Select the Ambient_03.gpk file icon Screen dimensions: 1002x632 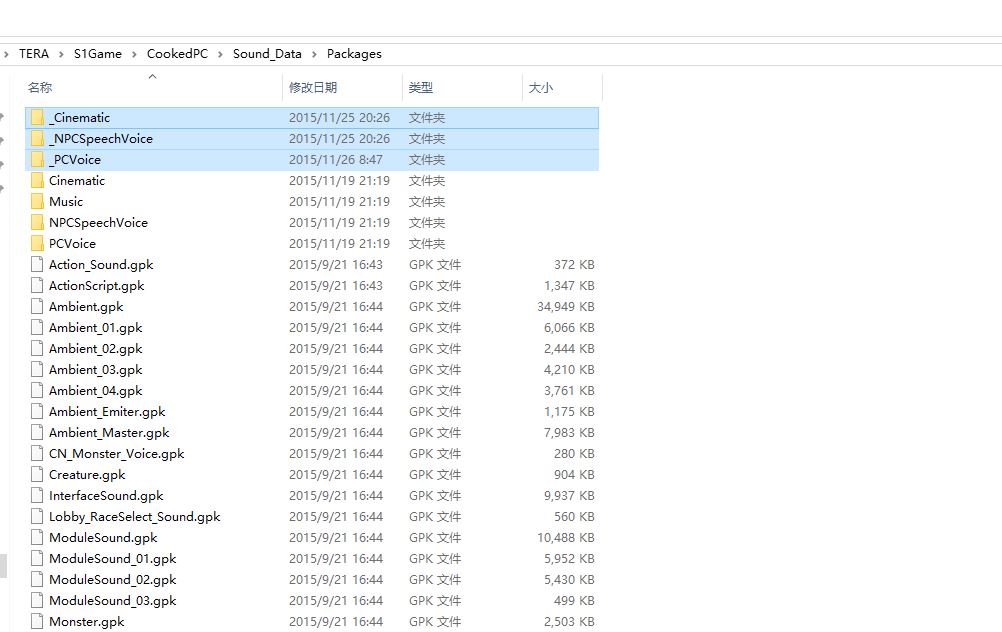tap(37, 370)
